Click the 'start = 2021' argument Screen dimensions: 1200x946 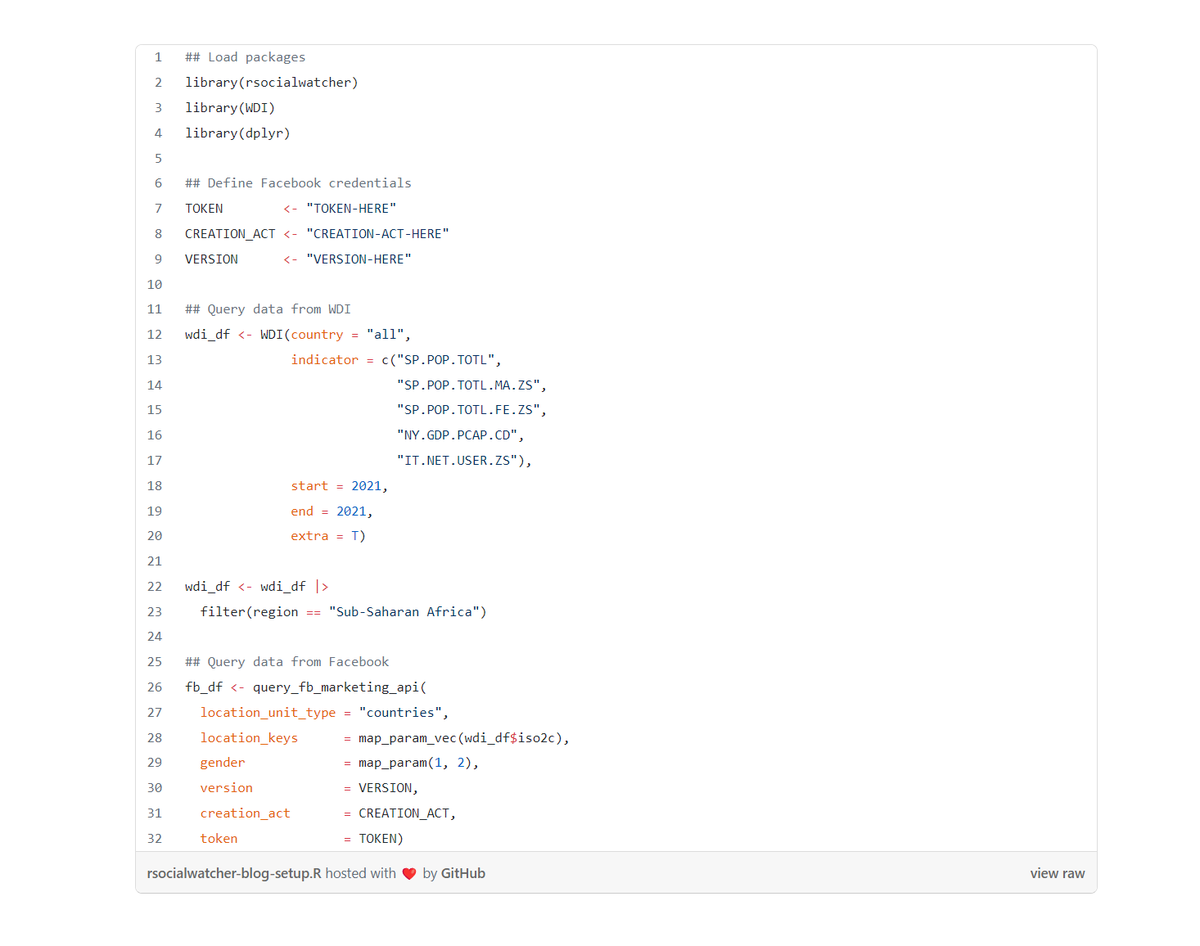pyautogui.click(x=336, y=486)
